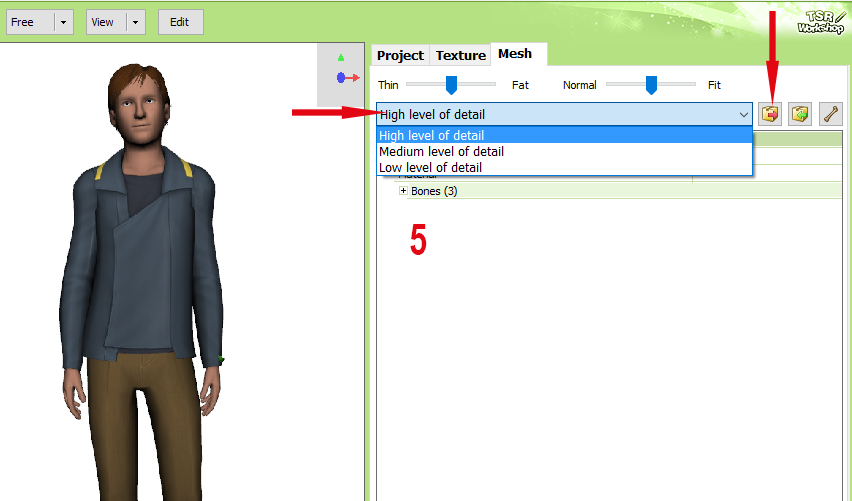Click the bone assignment icon
Screen dimensions: 852x501
831,114
